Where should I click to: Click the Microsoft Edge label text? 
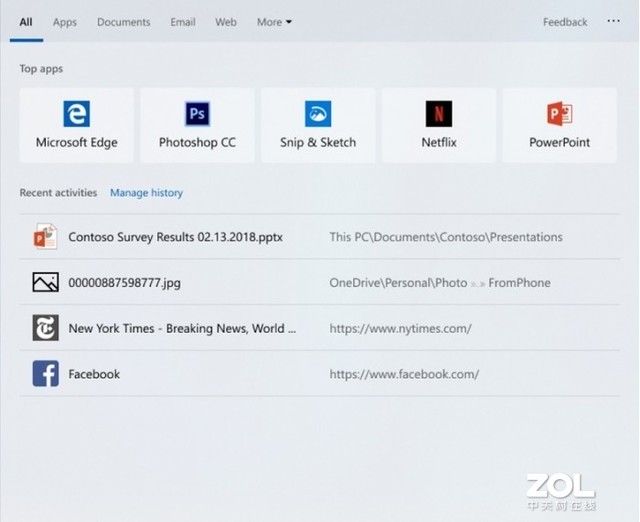pos(77,142)
